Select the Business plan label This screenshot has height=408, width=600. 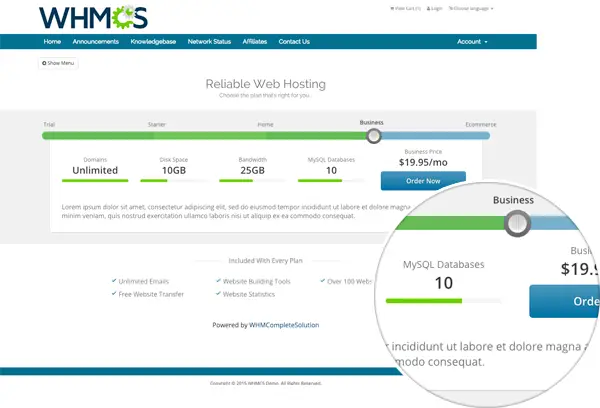click(x=371, y=122)
